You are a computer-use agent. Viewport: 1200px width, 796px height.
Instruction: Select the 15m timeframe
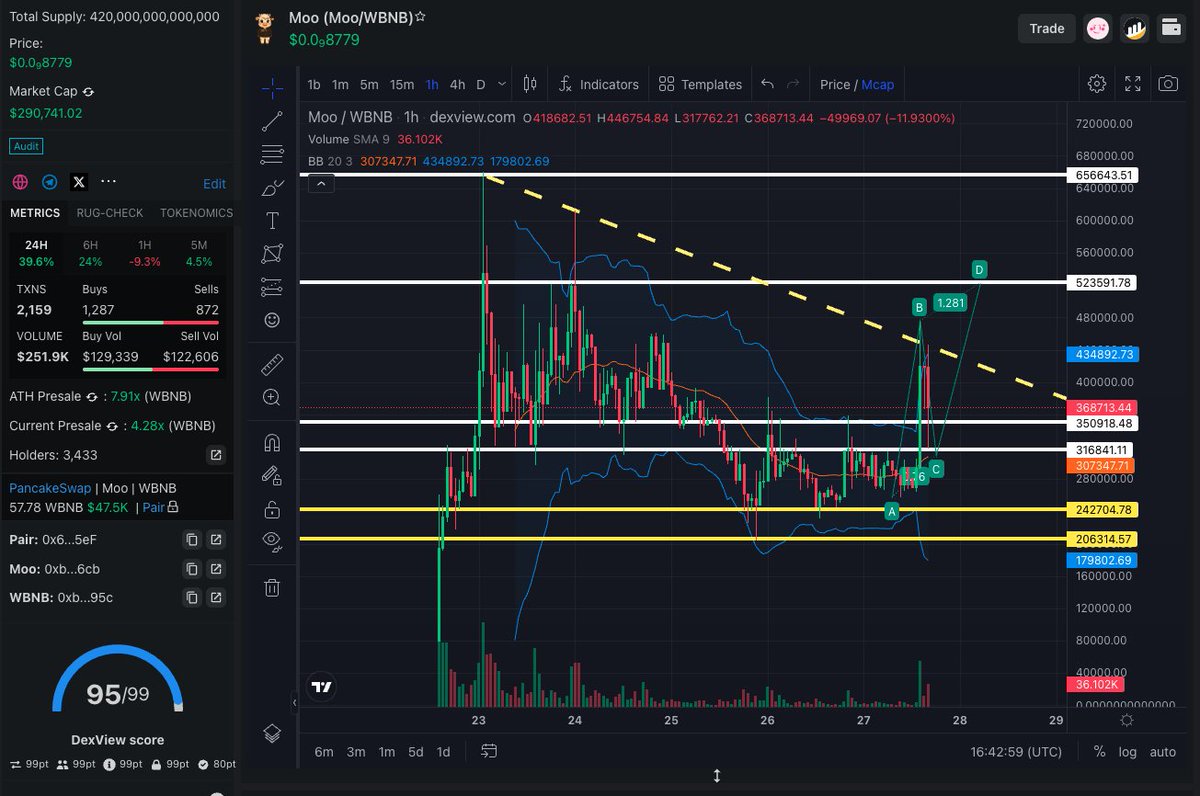pyautogui.click(x=402, y=85)
